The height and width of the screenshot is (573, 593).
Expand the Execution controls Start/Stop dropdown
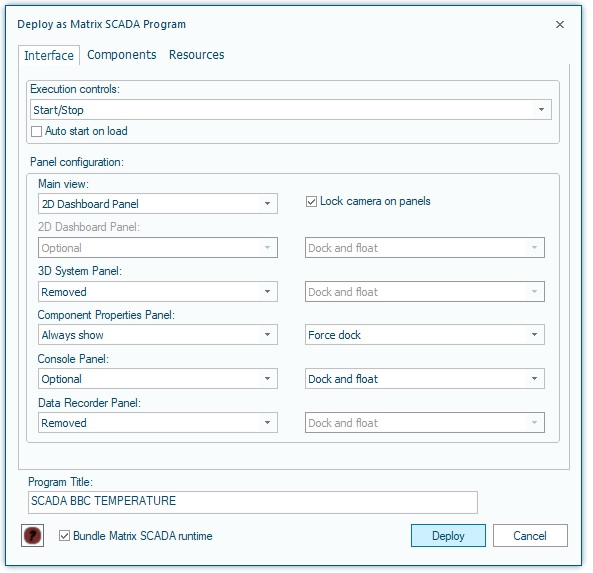click(290, 110)
